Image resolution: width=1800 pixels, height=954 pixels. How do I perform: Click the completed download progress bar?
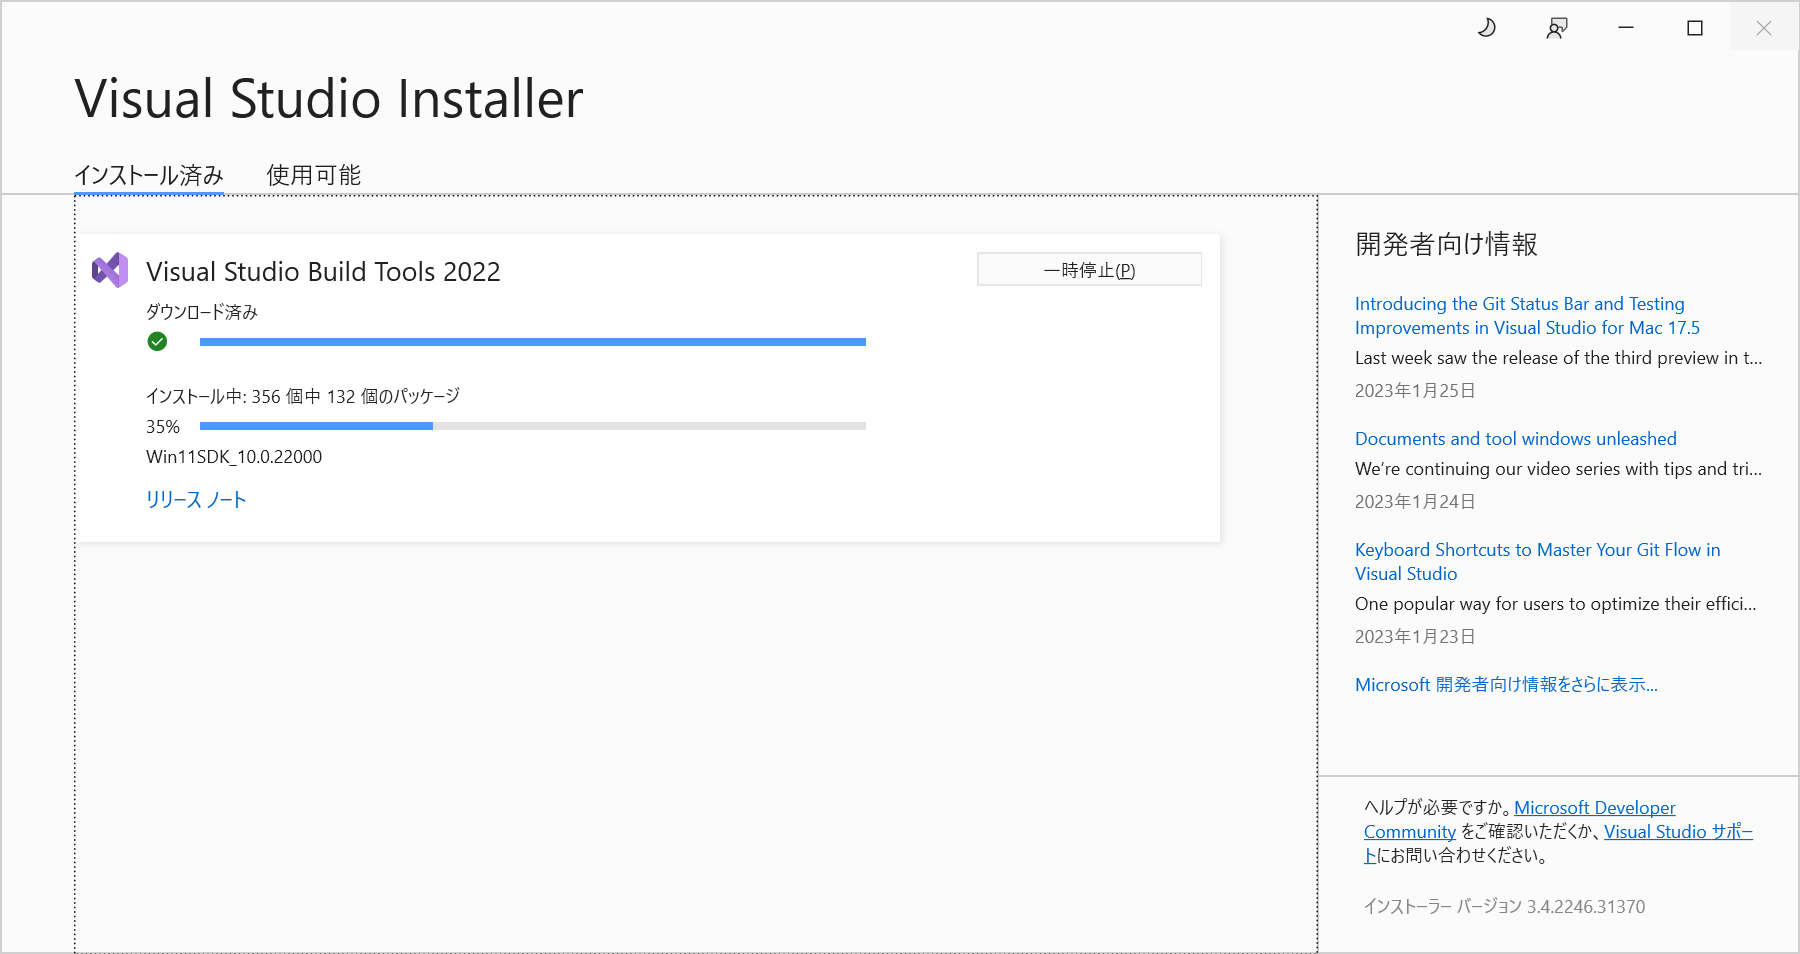(x=533, y=342)
